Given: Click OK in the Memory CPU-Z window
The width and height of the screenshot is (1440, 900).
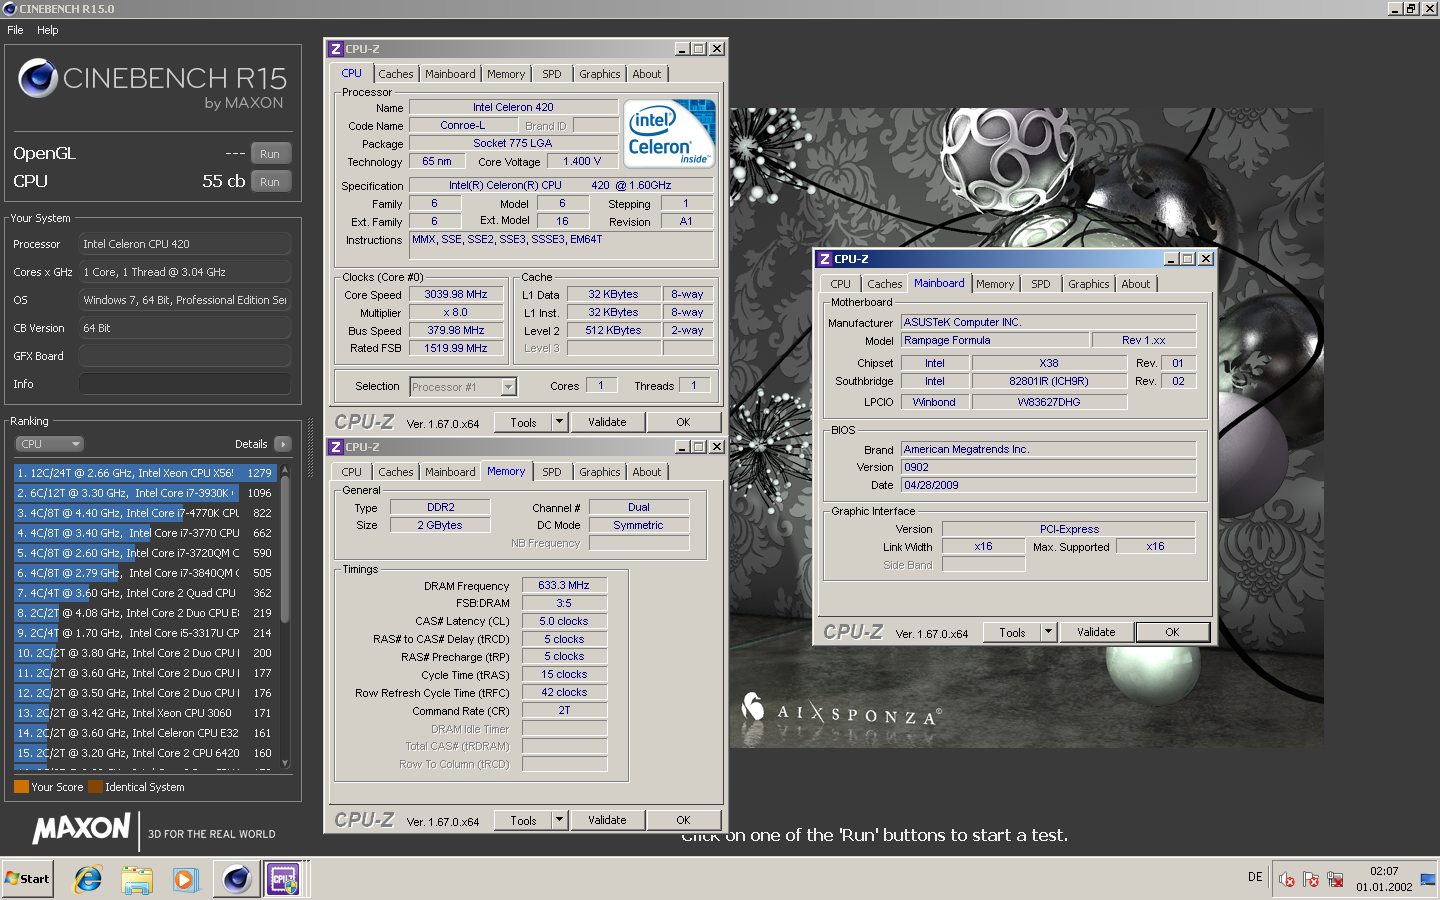Looking at the screenshot, I should (683, 820).
